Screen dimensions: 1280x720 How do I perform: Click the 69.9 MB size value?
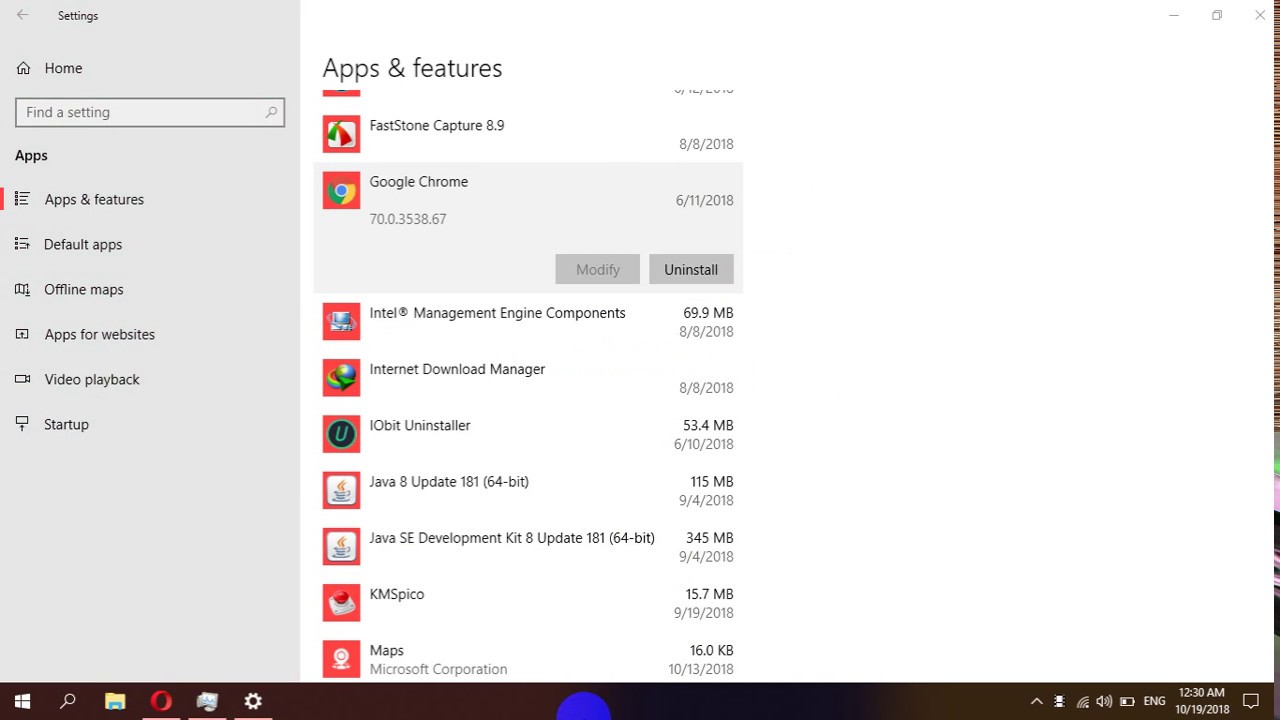[708, 313]
